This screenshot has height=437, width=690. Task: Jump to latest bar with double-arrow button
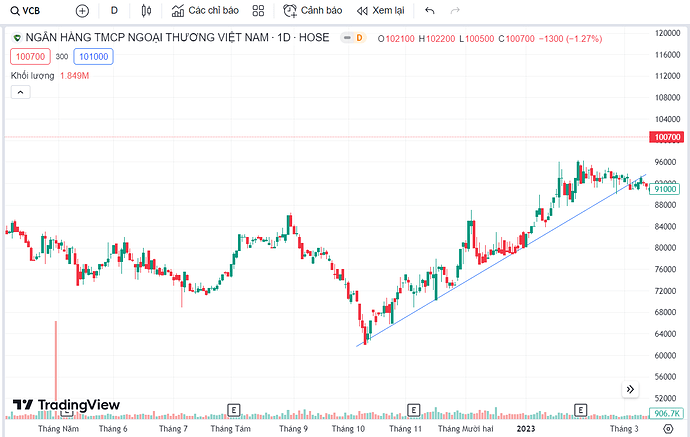point(630,389)
